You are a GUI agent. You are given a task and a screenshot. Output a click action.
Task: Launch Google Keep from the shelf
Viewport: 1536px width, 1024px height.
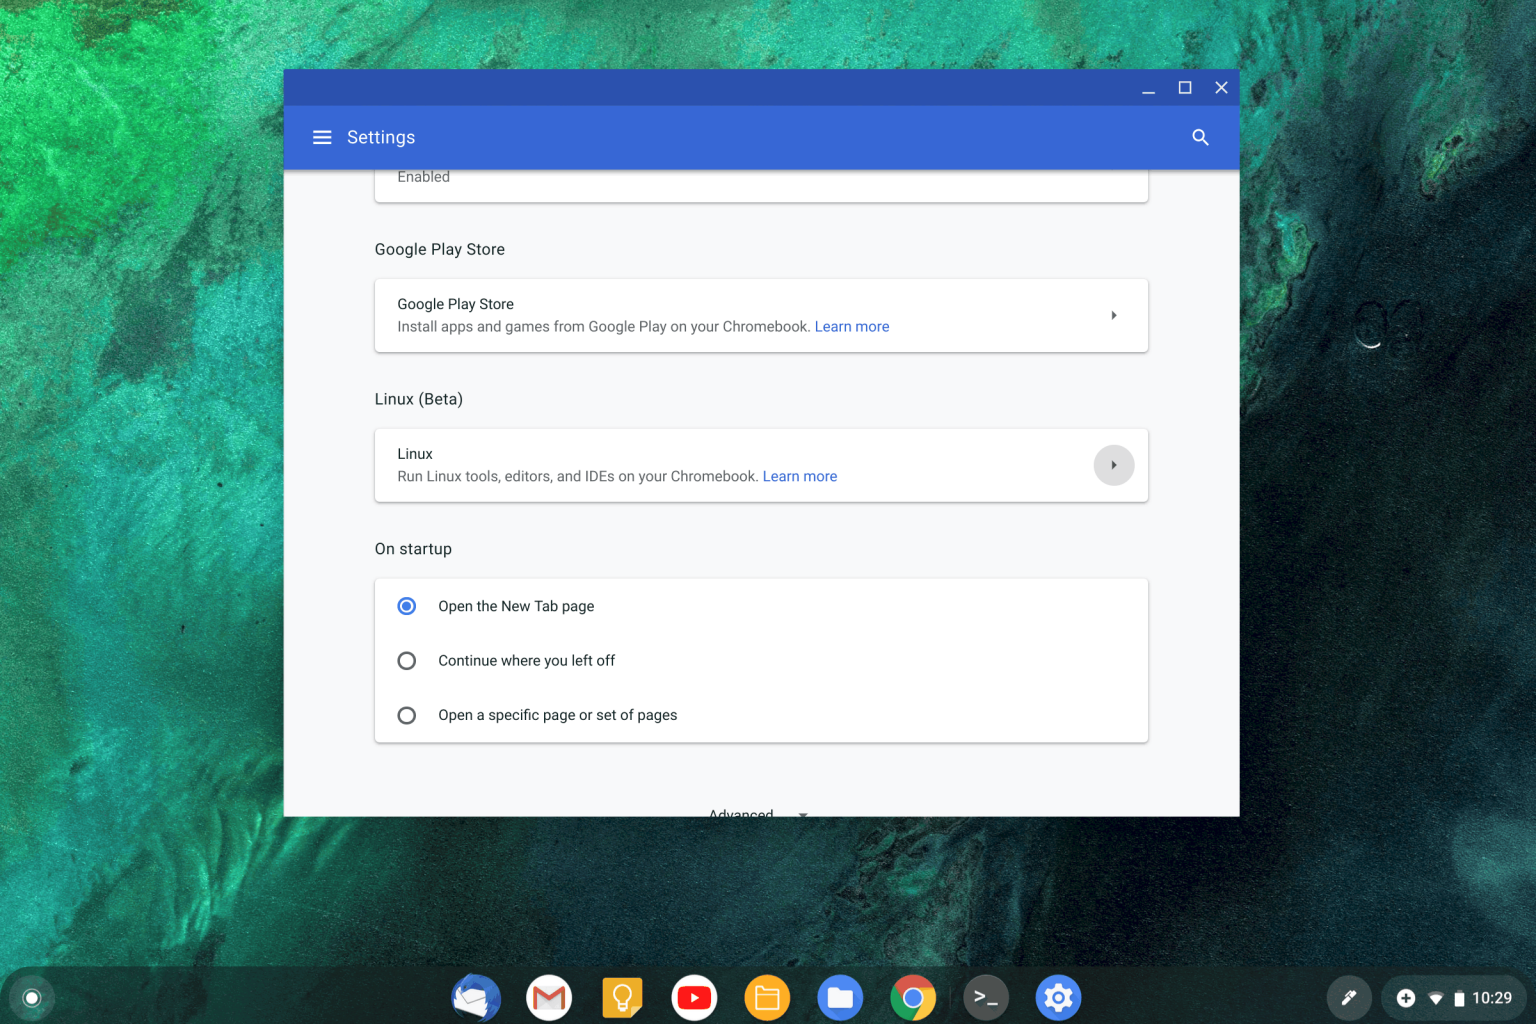point(622,998)
